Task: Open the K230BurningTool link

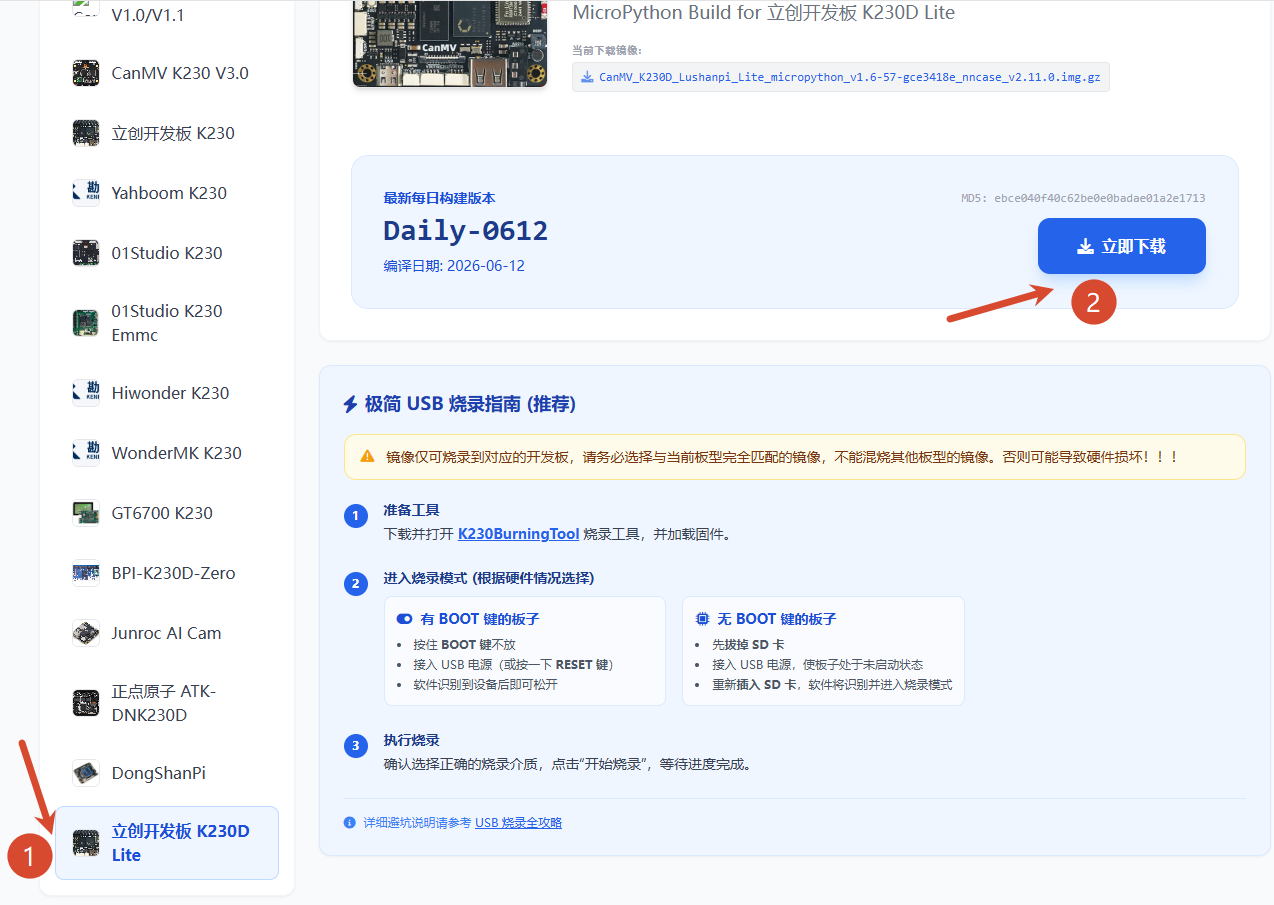Action: 518,534
